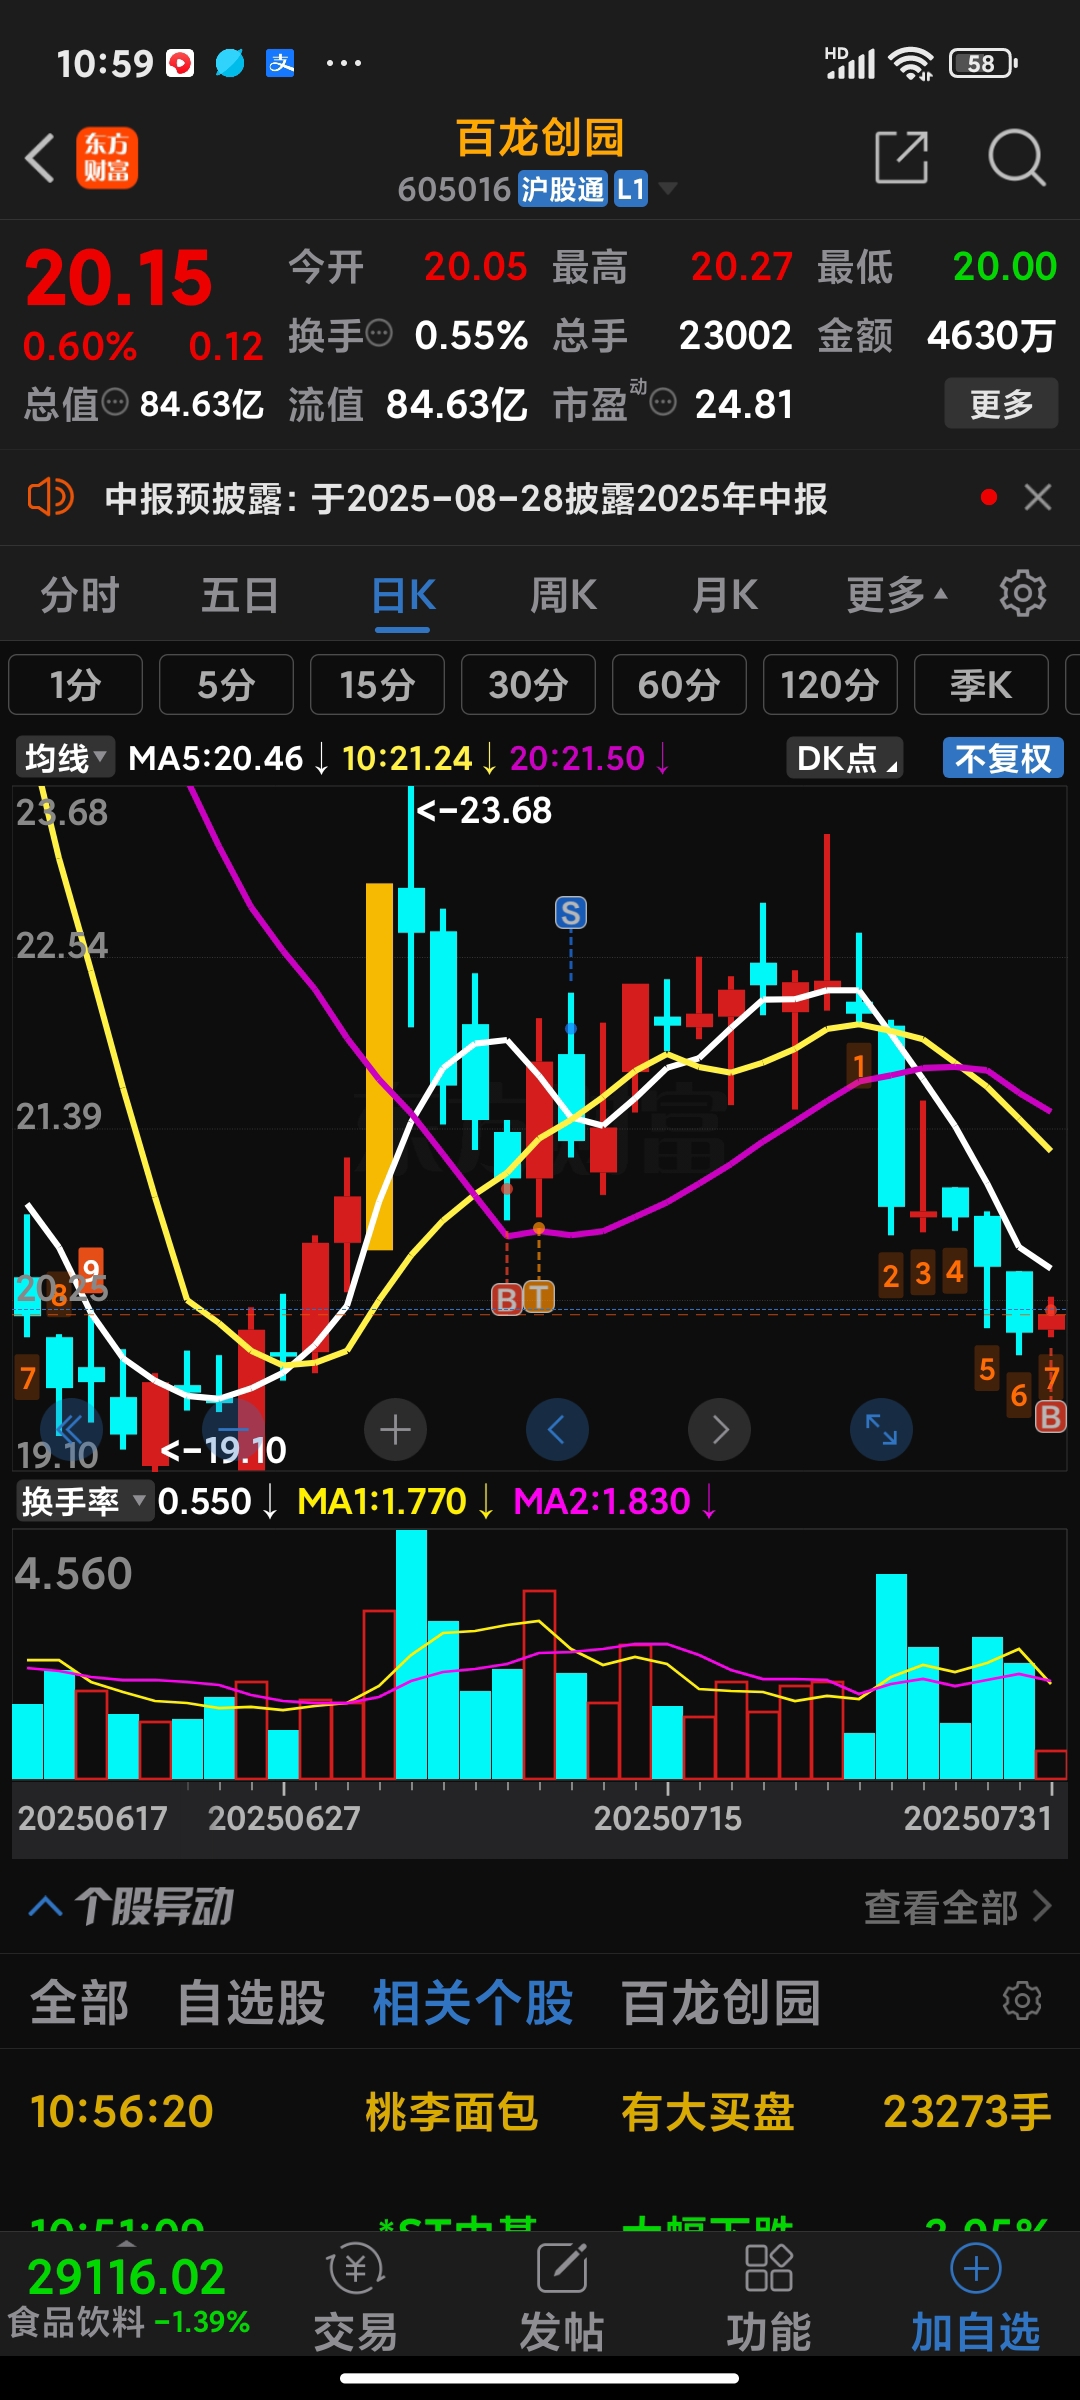The width and height of the screenshot is (1080, 2400).
Task: Tap the 换手 info icon
Action: [379, 332]
